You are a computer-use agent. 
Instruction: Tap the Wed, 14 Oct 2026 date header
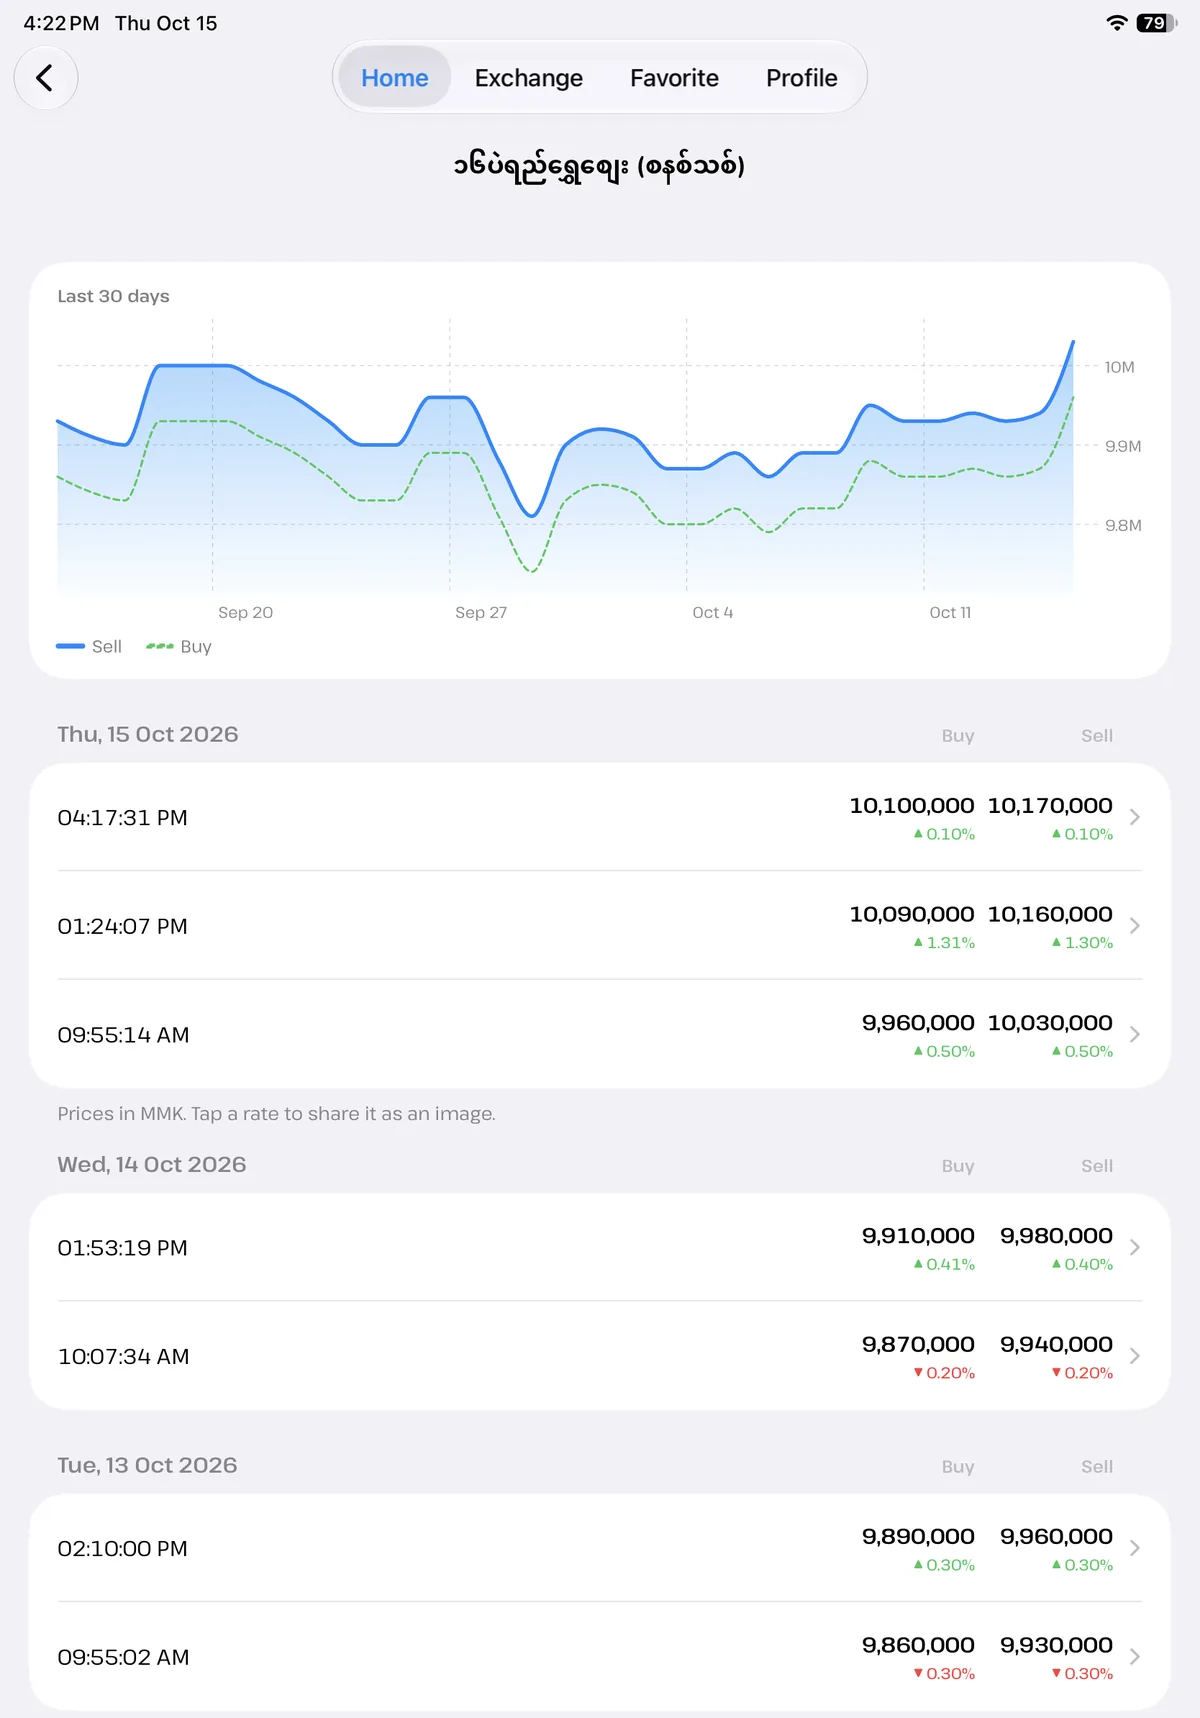point(152,1165)
